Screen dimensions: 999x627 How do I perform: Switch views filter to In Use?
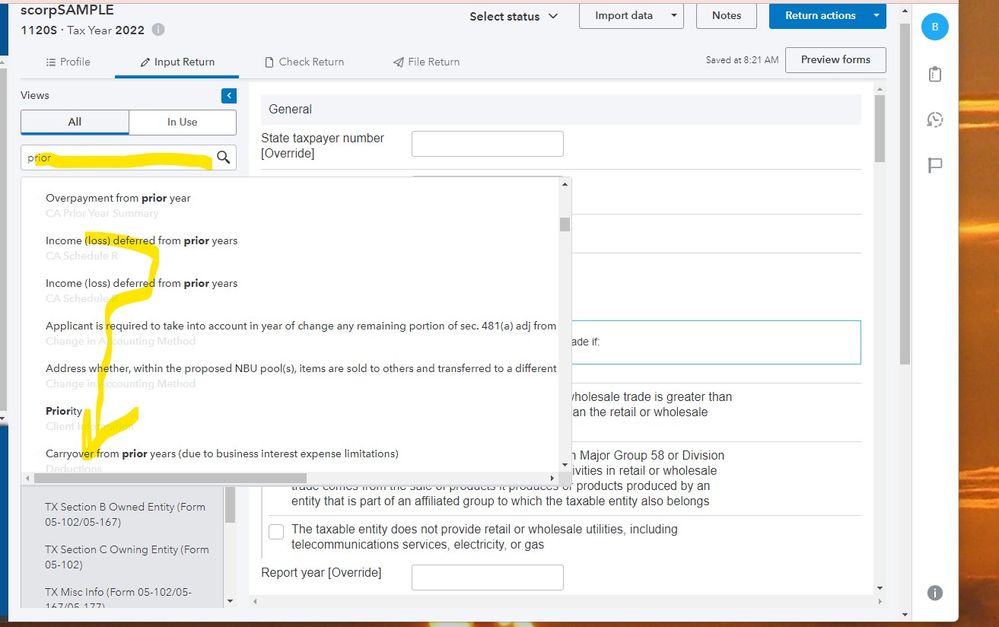182,122
